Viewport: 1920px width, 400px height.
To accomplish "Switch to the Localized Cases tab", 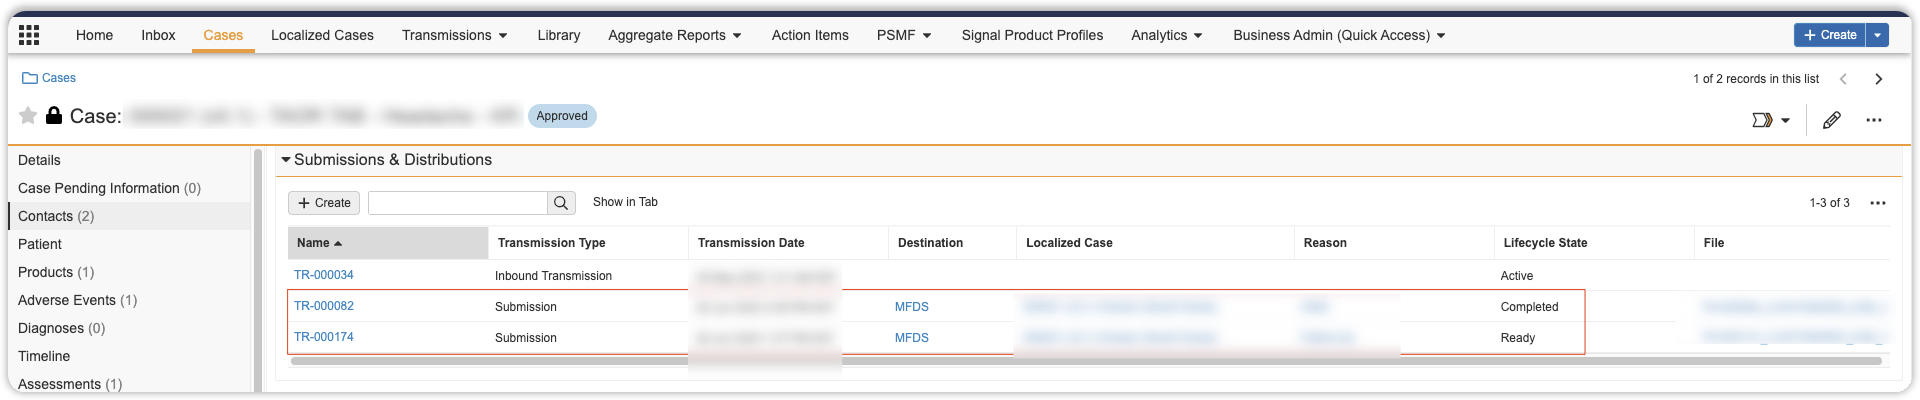I will 322,35.
